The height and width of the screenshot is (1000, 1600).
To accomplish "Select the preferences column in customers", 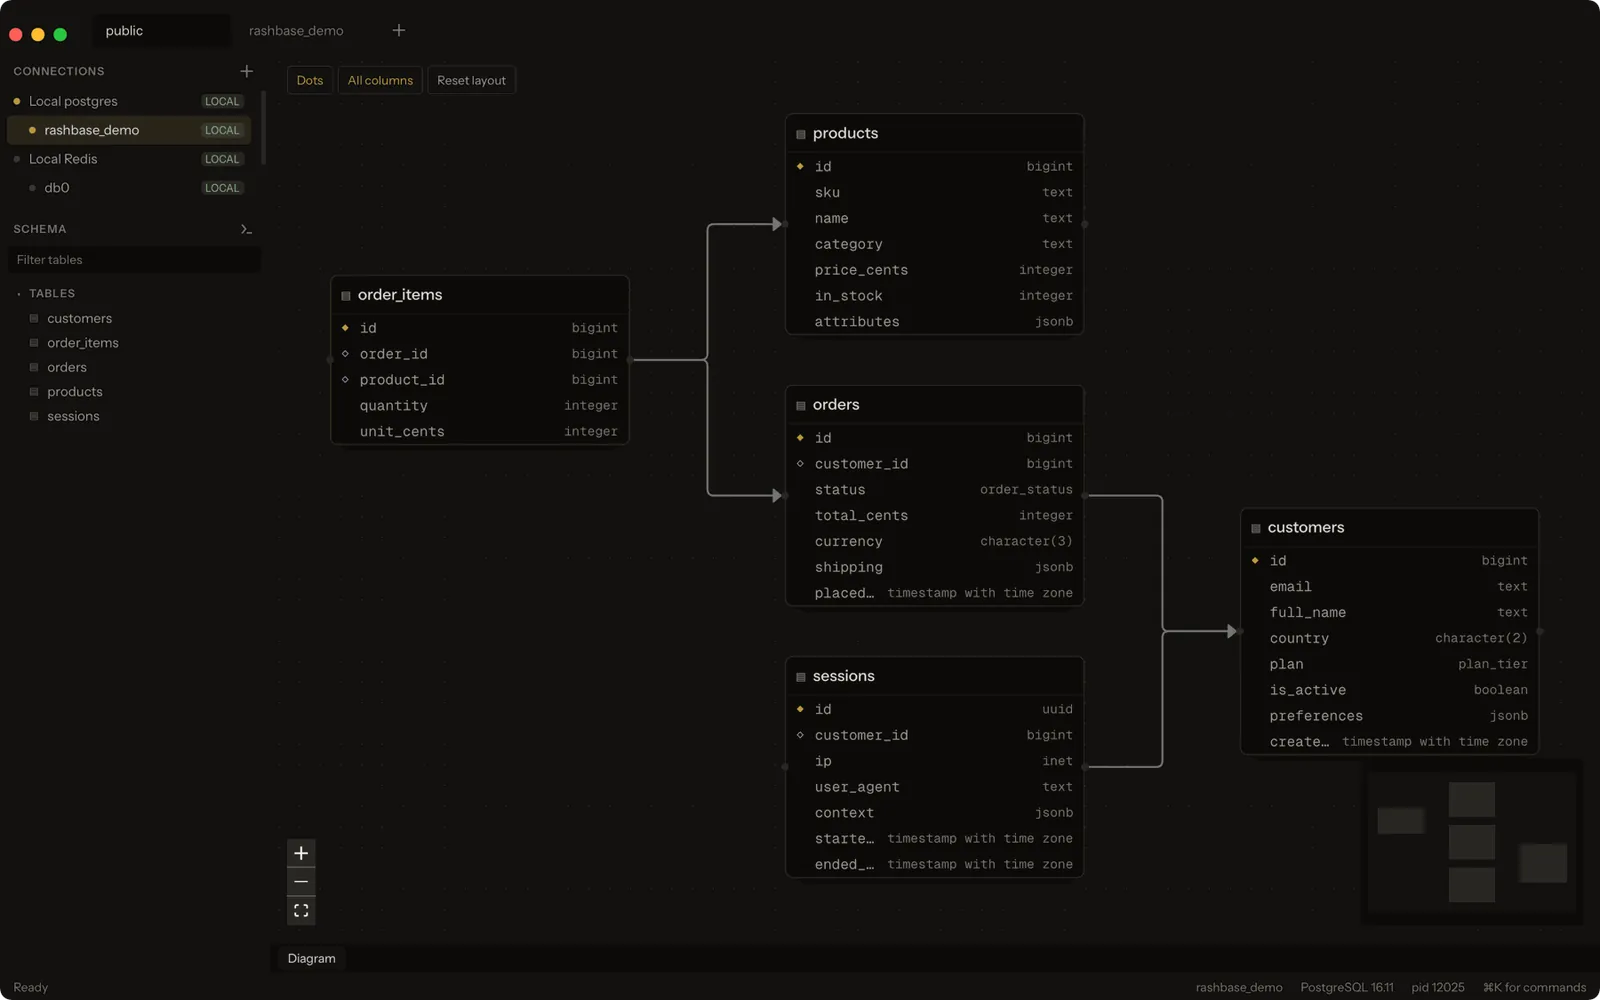I will pos(1390,716).
